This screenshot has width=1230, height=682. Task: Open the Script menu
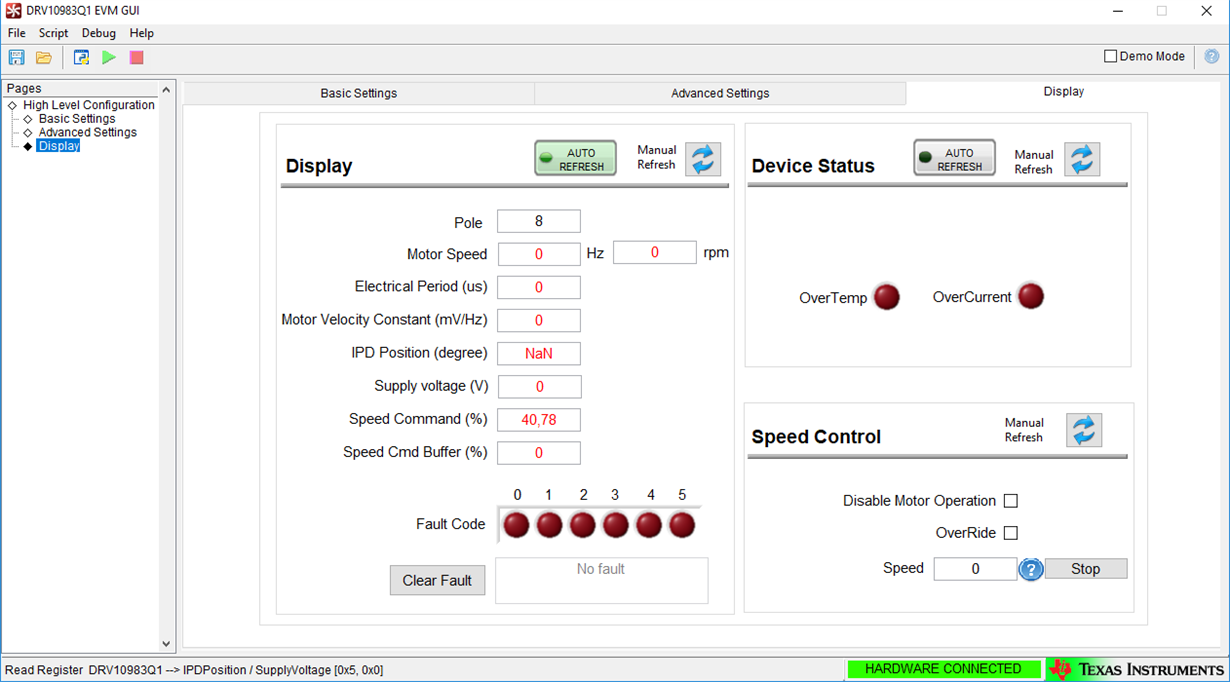point(53,33)
